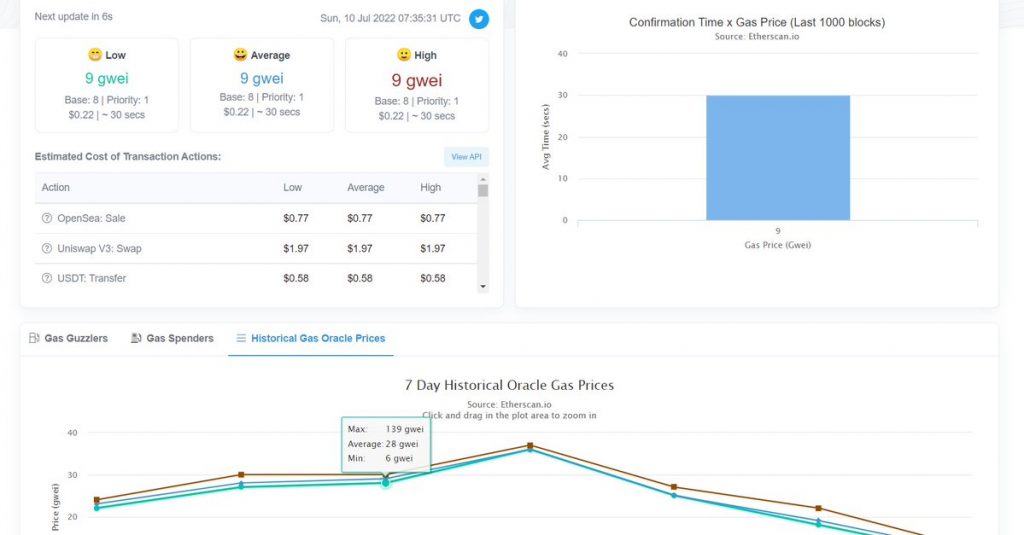1024x535 pixels.
Task: Select Historical Gas Oracle Prices tab
Action: [x=311, y=339]
